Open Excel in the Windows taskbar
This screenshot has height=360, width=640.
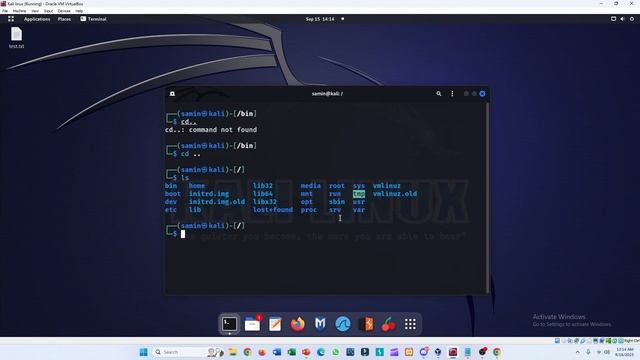pos(291,352)
